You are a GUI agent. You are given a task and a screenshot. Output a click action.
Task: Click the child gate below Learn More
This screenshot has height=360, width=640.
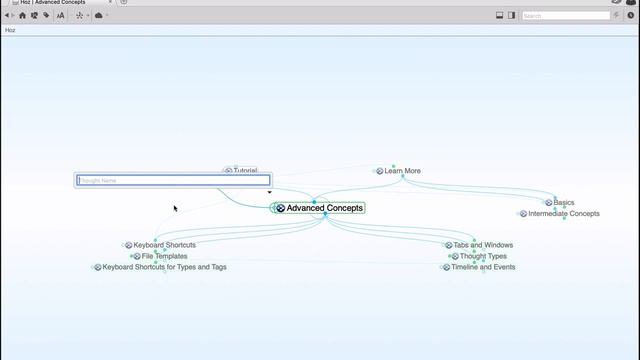[403, 176]
